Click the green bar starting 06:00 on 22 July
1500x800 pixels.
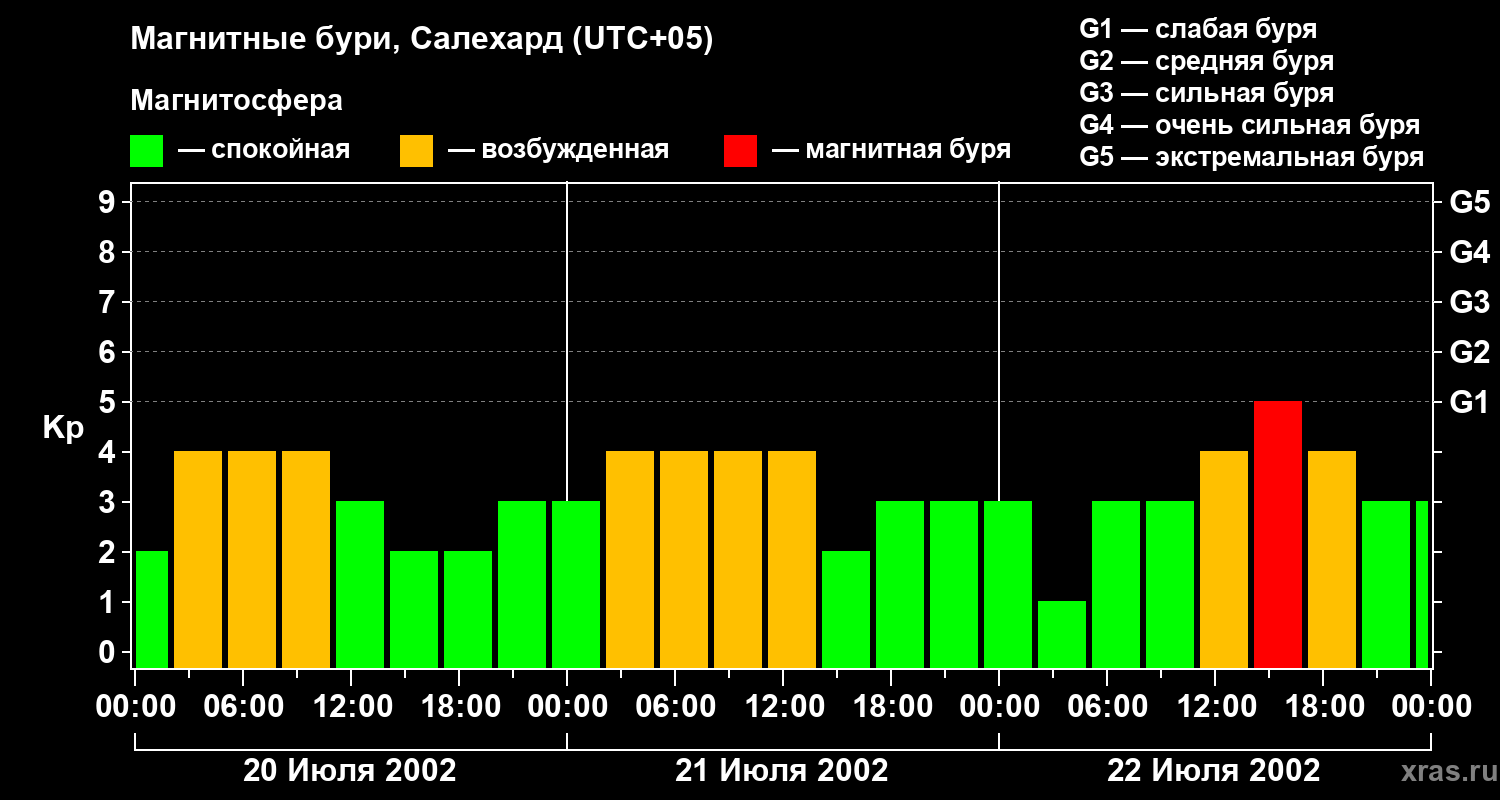(1116, 584)
